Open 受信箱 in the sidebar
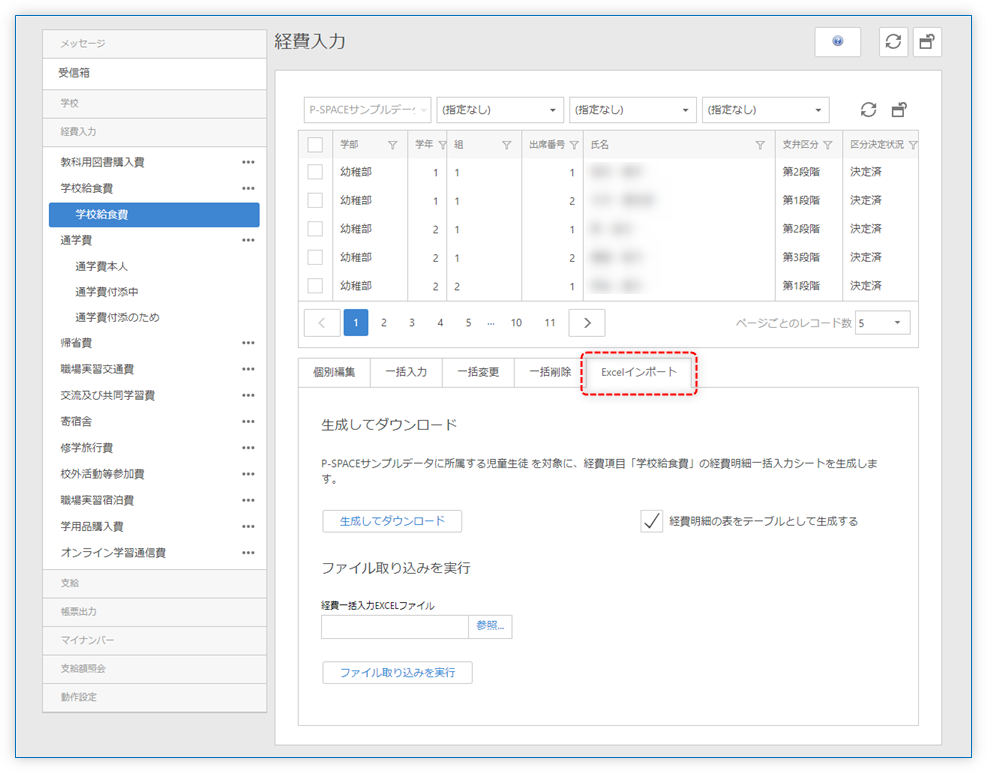This screenshot has width=987, height=773. [154, 73]
